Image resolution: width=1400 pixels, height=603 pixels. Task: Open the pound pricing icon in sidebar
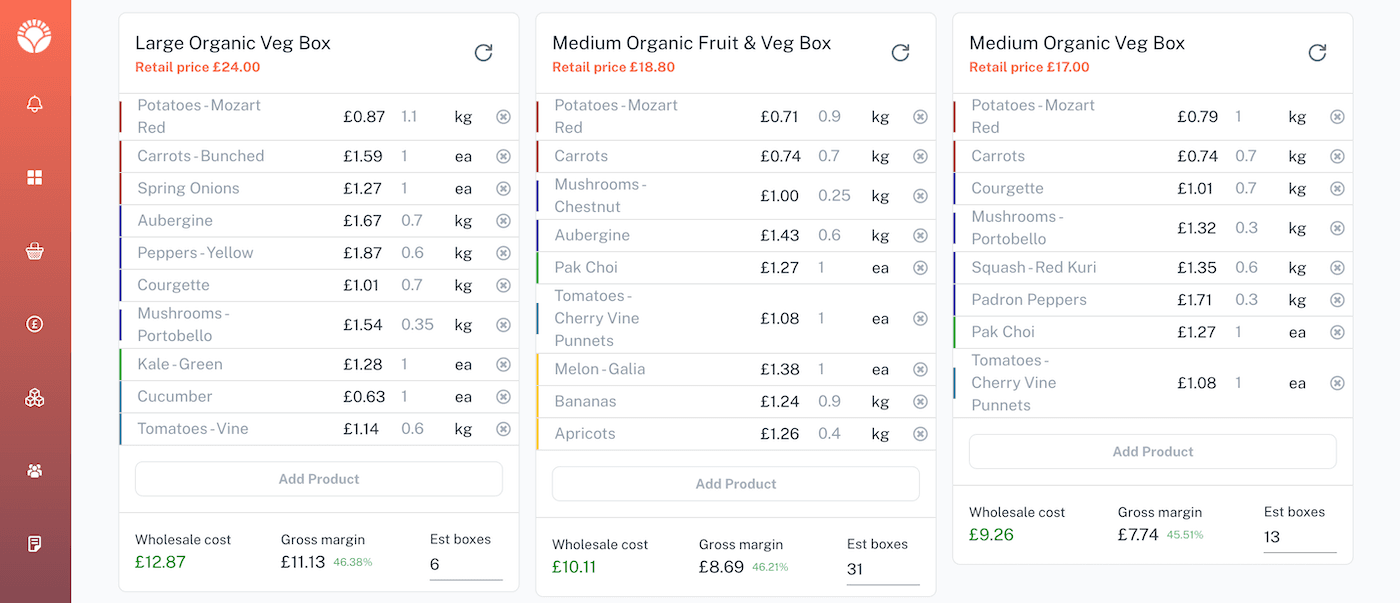tap(35, 324)
